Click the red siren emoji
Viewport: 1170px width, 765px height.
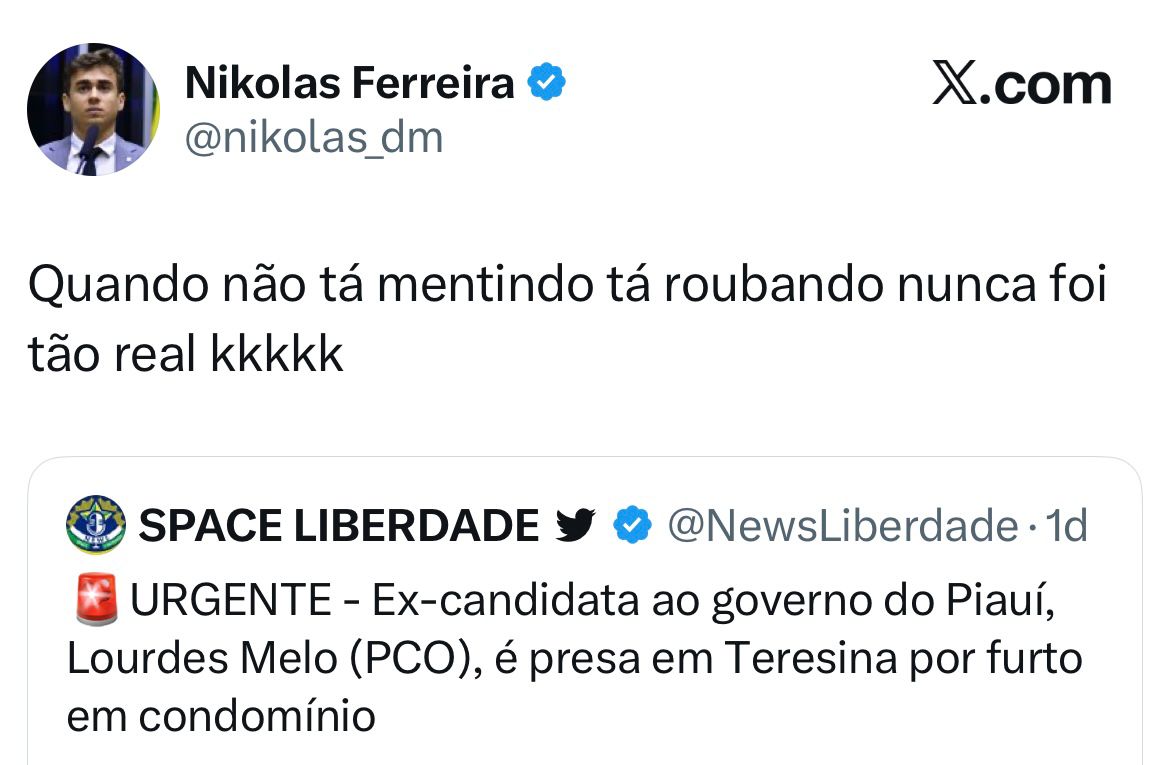pos(95,602)
